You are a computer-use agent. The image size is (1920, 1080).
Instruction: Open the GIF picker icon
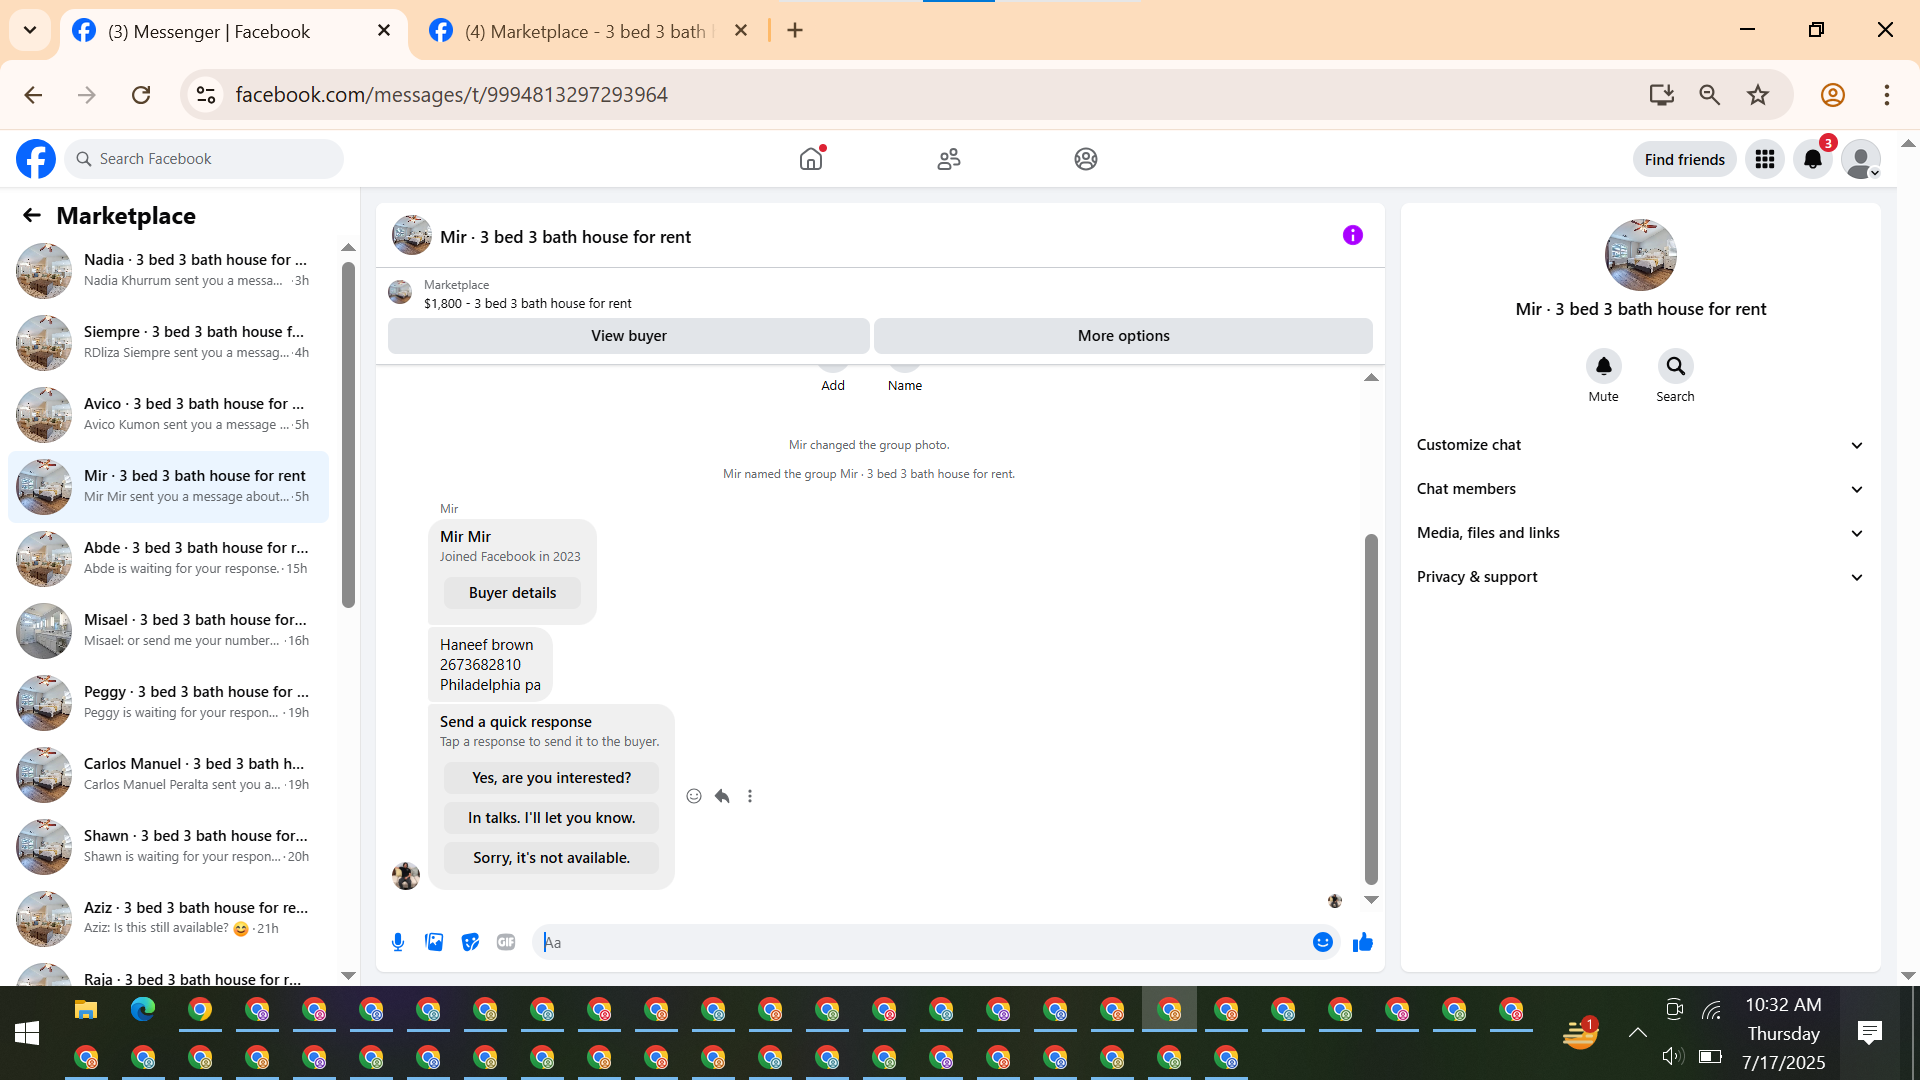point(506,942)
